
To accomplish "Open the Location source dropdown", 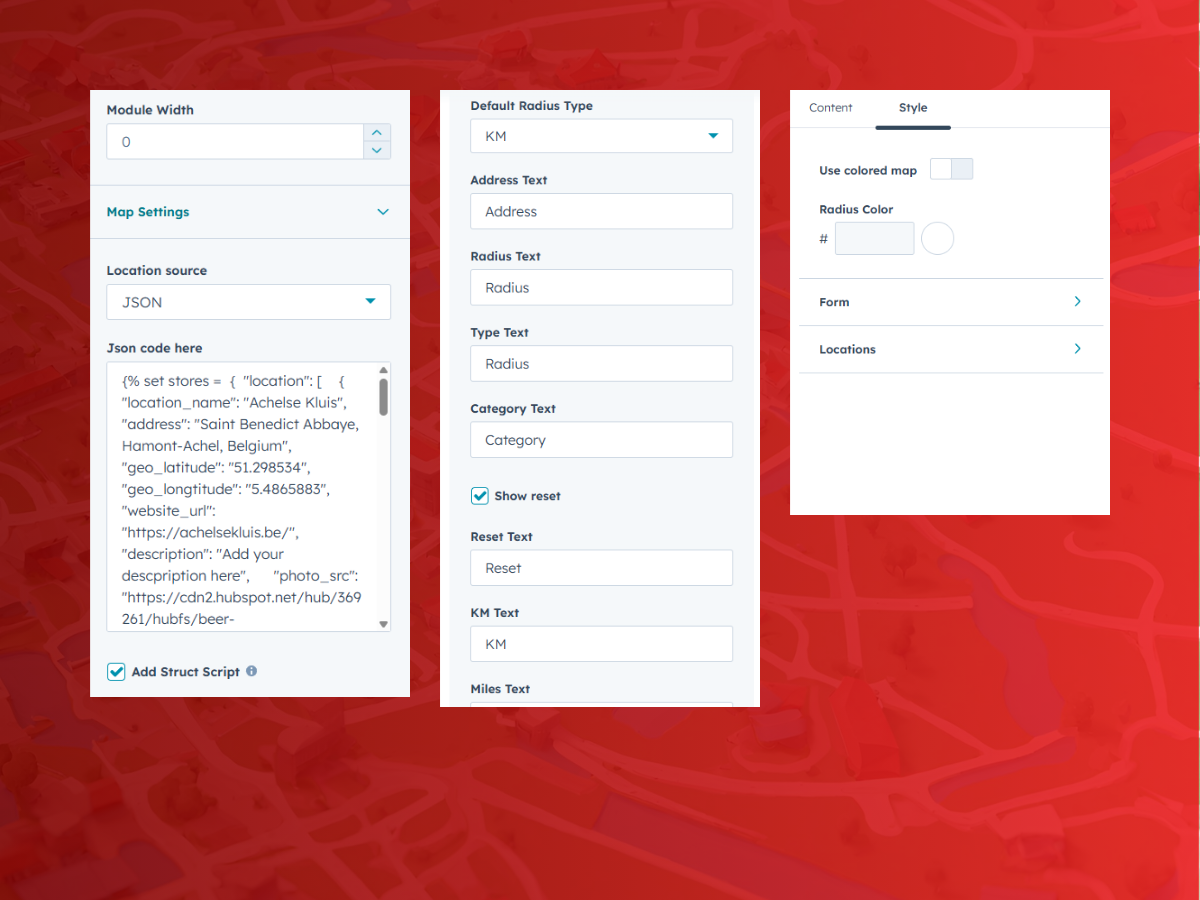I will (248, 302).
